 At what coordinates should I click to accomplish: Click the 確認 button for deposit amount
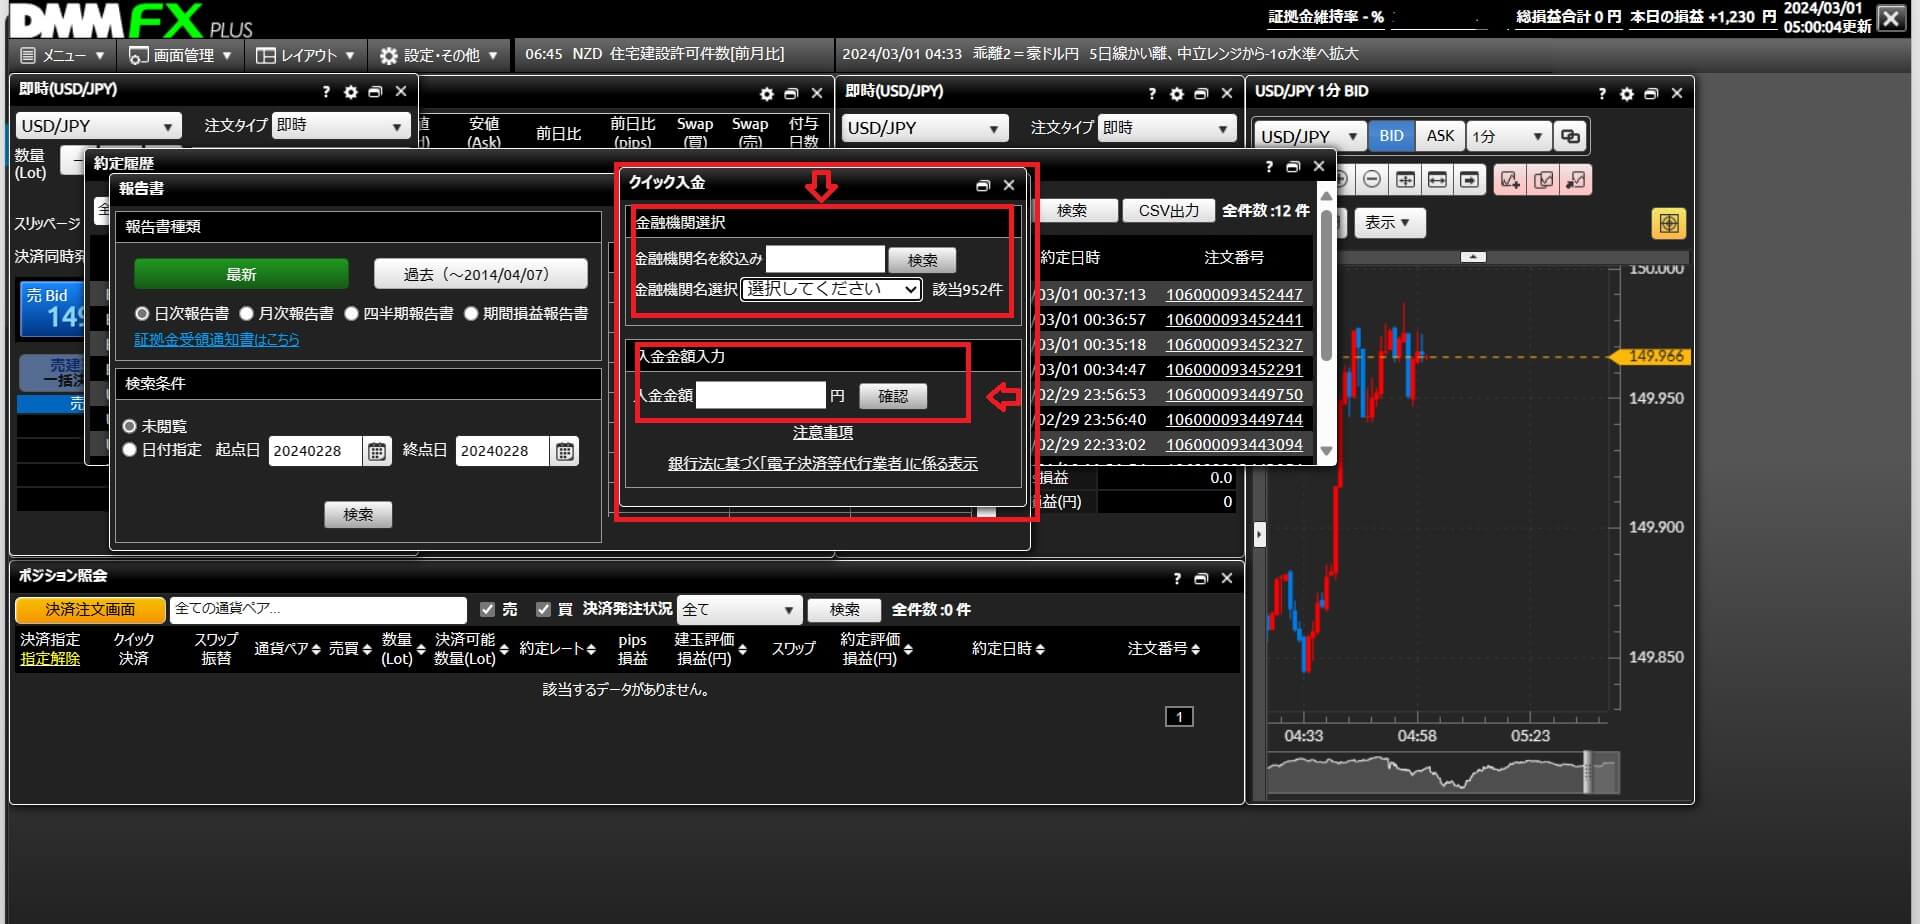[x=892, y=396]
